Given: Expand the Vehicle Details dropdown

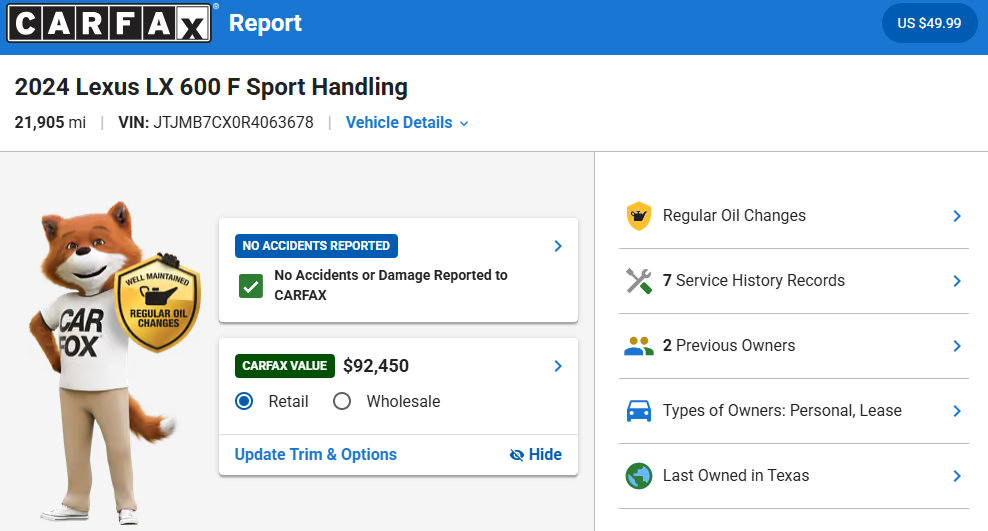Looking at the screenshot, I should click(x=407, y=122).
